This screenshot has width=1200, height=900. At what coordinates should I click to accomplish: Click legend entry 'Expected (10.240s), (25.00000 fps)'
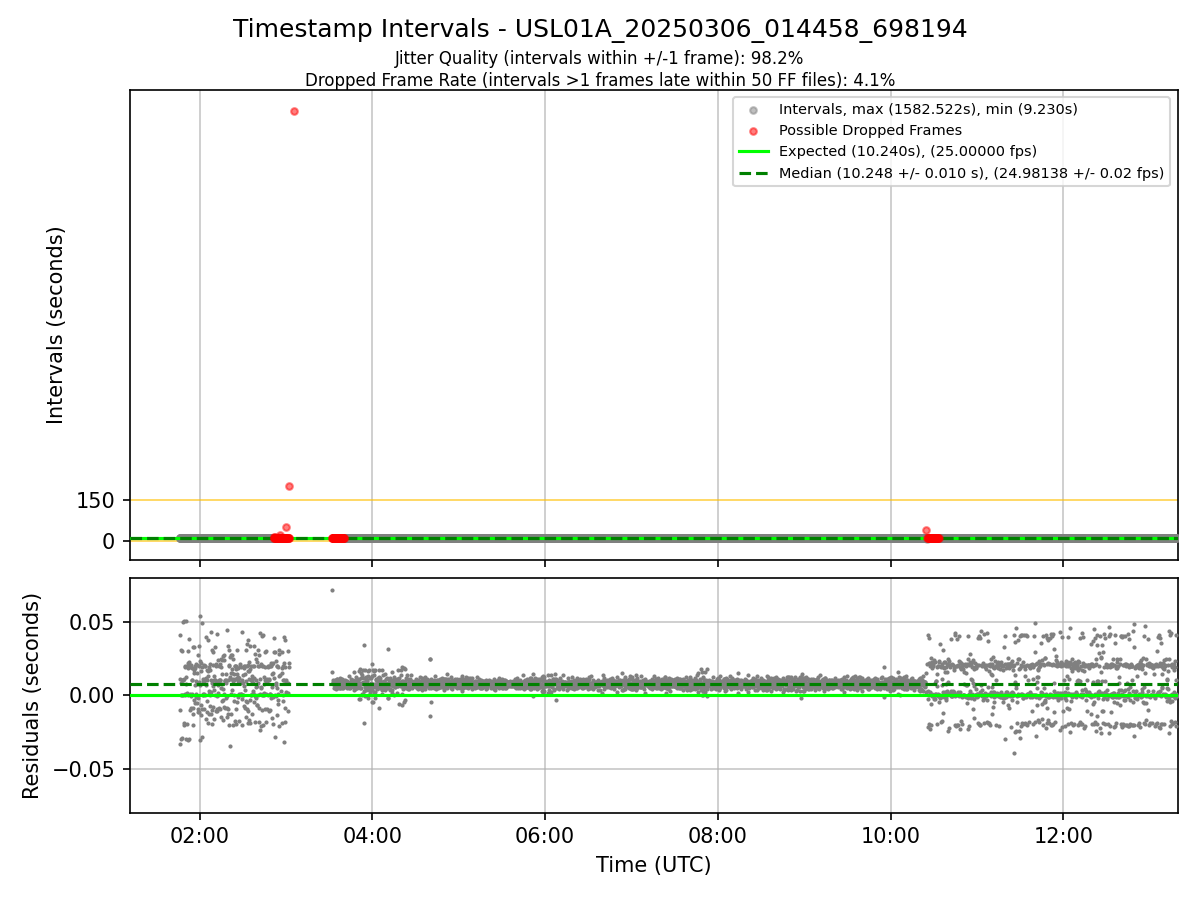pyautogui.click(x=907, y=151)
